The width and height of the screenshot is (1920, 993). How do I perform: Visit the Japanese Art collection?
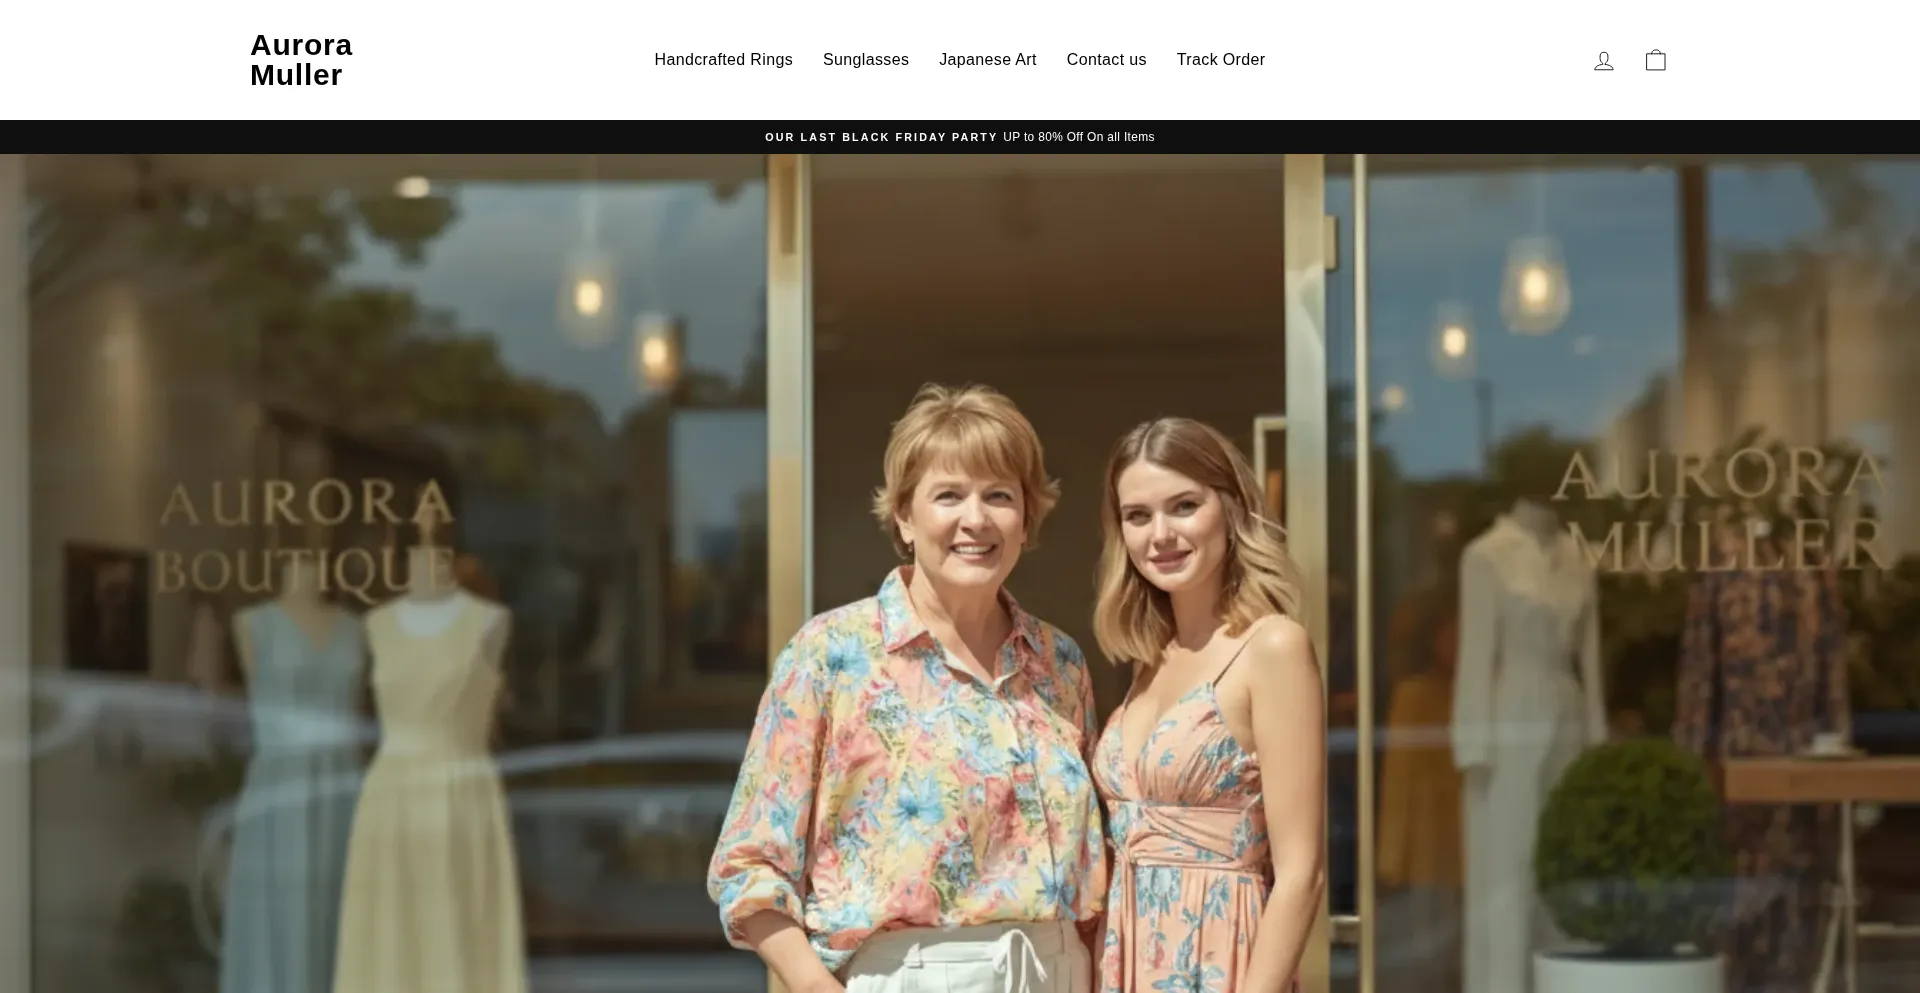pos(987,60)
